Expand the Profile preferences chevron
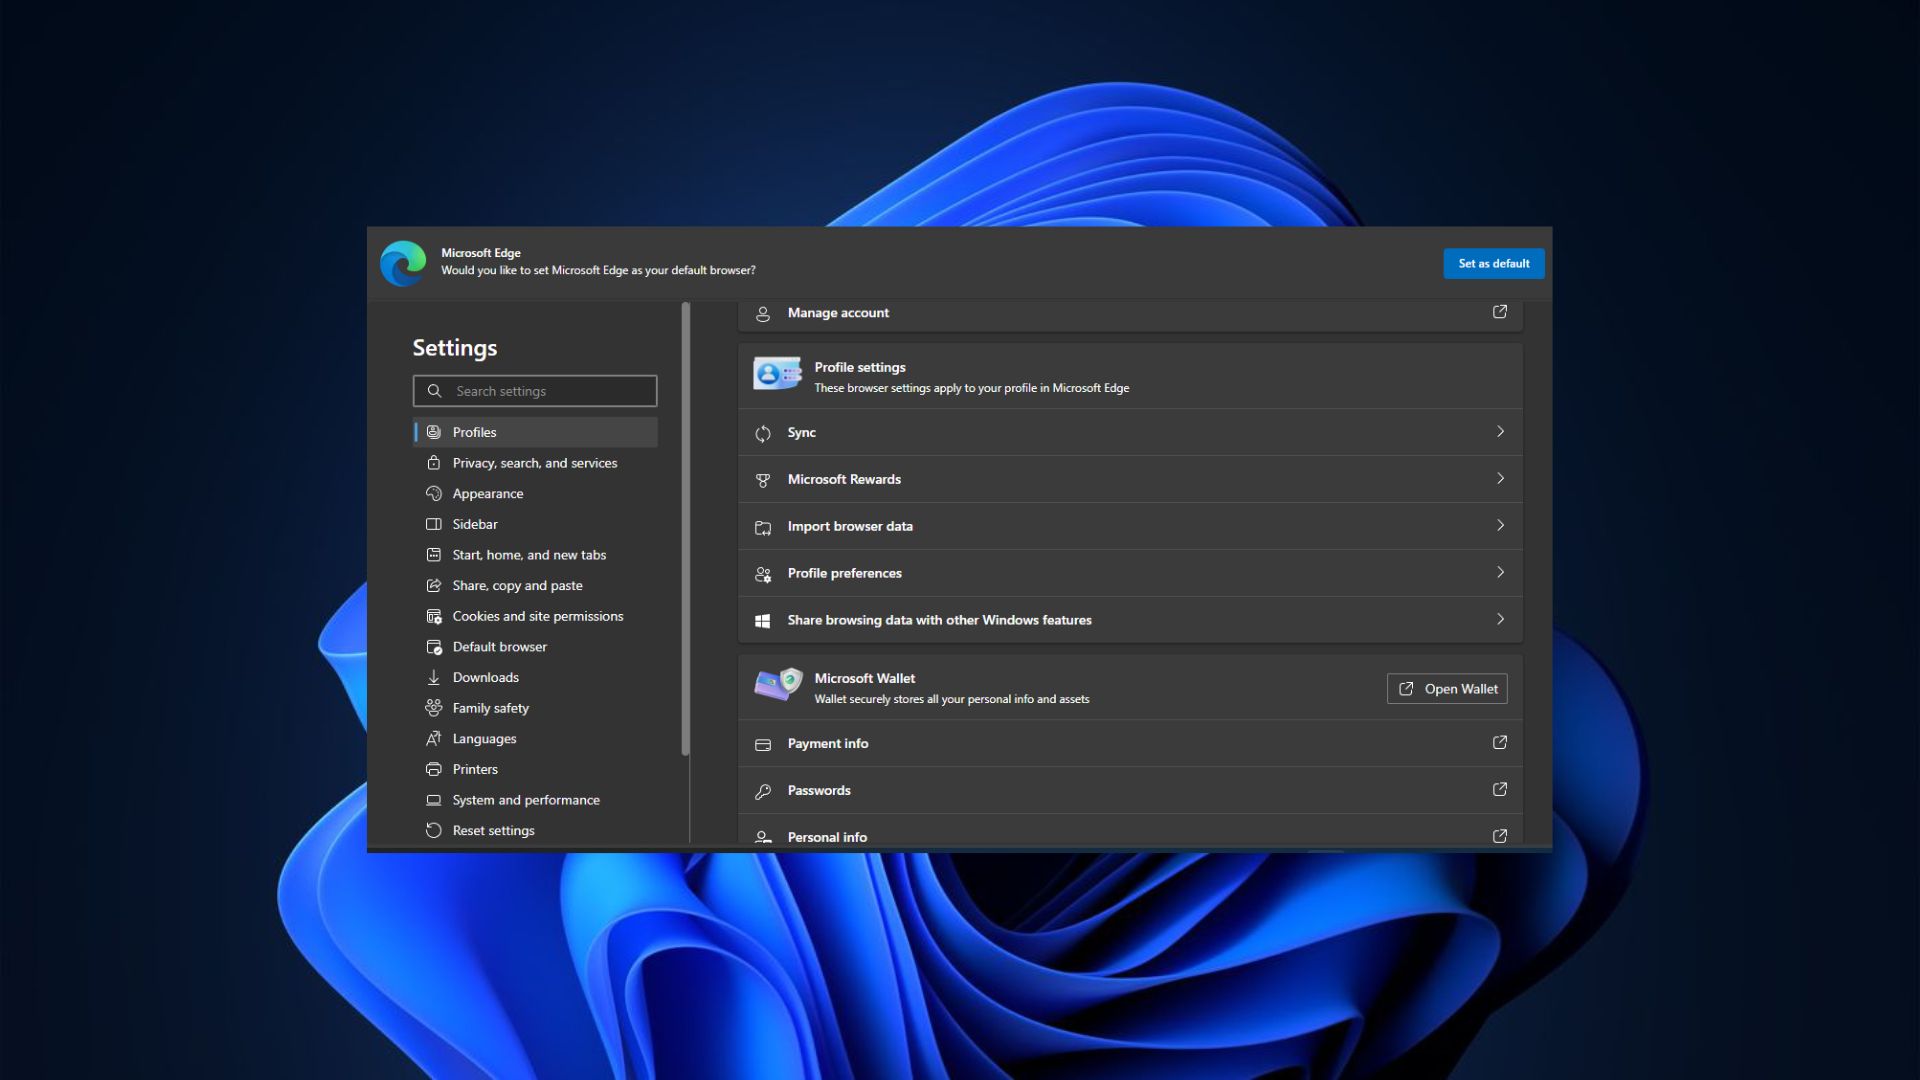Viewport: 1920px width, 1080px height. [x=1499, y=571]
